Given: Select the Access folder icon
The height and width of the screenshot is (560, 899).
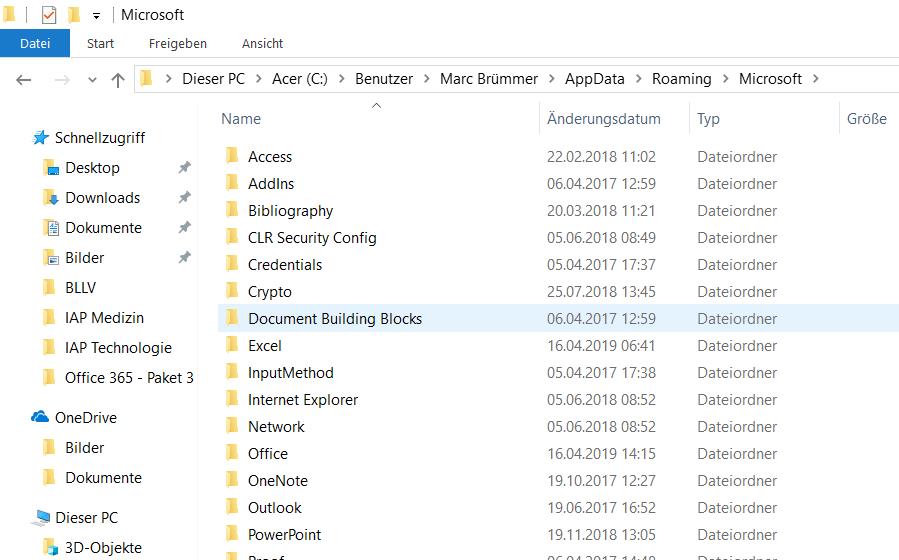Looking at the screenshot, I should click(232, 156).
